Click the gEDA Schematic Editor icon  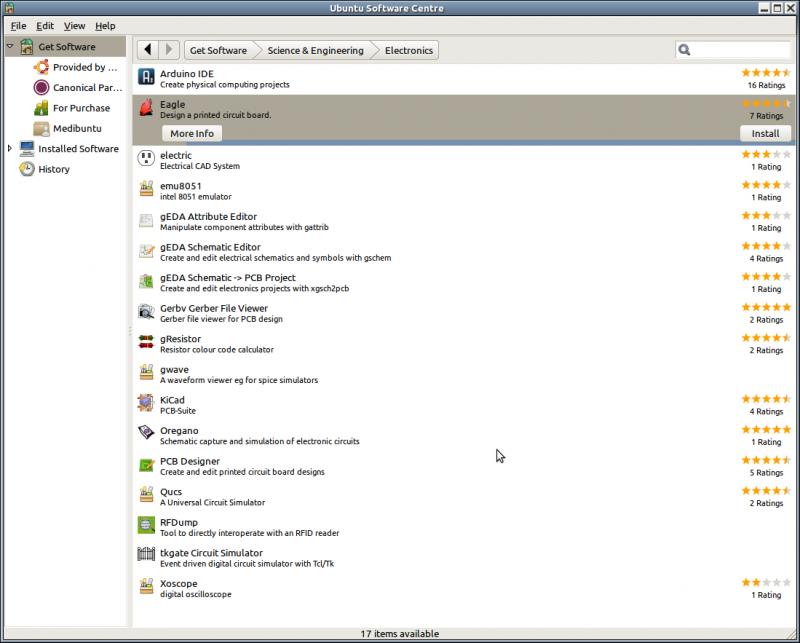[146, 251]
